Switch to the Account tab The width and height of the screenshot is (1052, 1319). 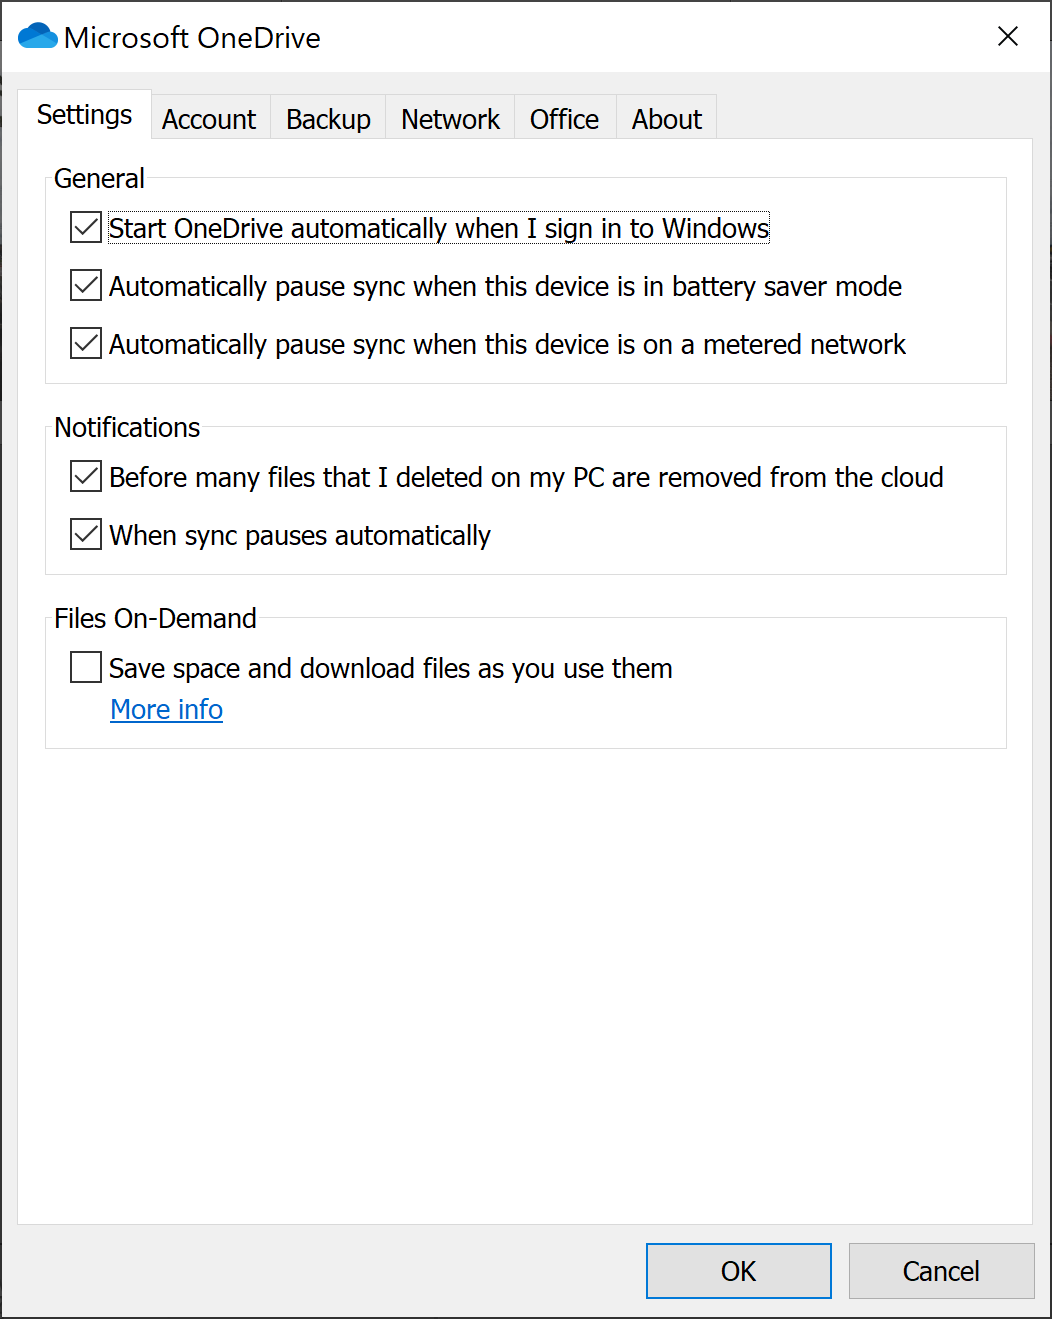(x=209, y=119)
